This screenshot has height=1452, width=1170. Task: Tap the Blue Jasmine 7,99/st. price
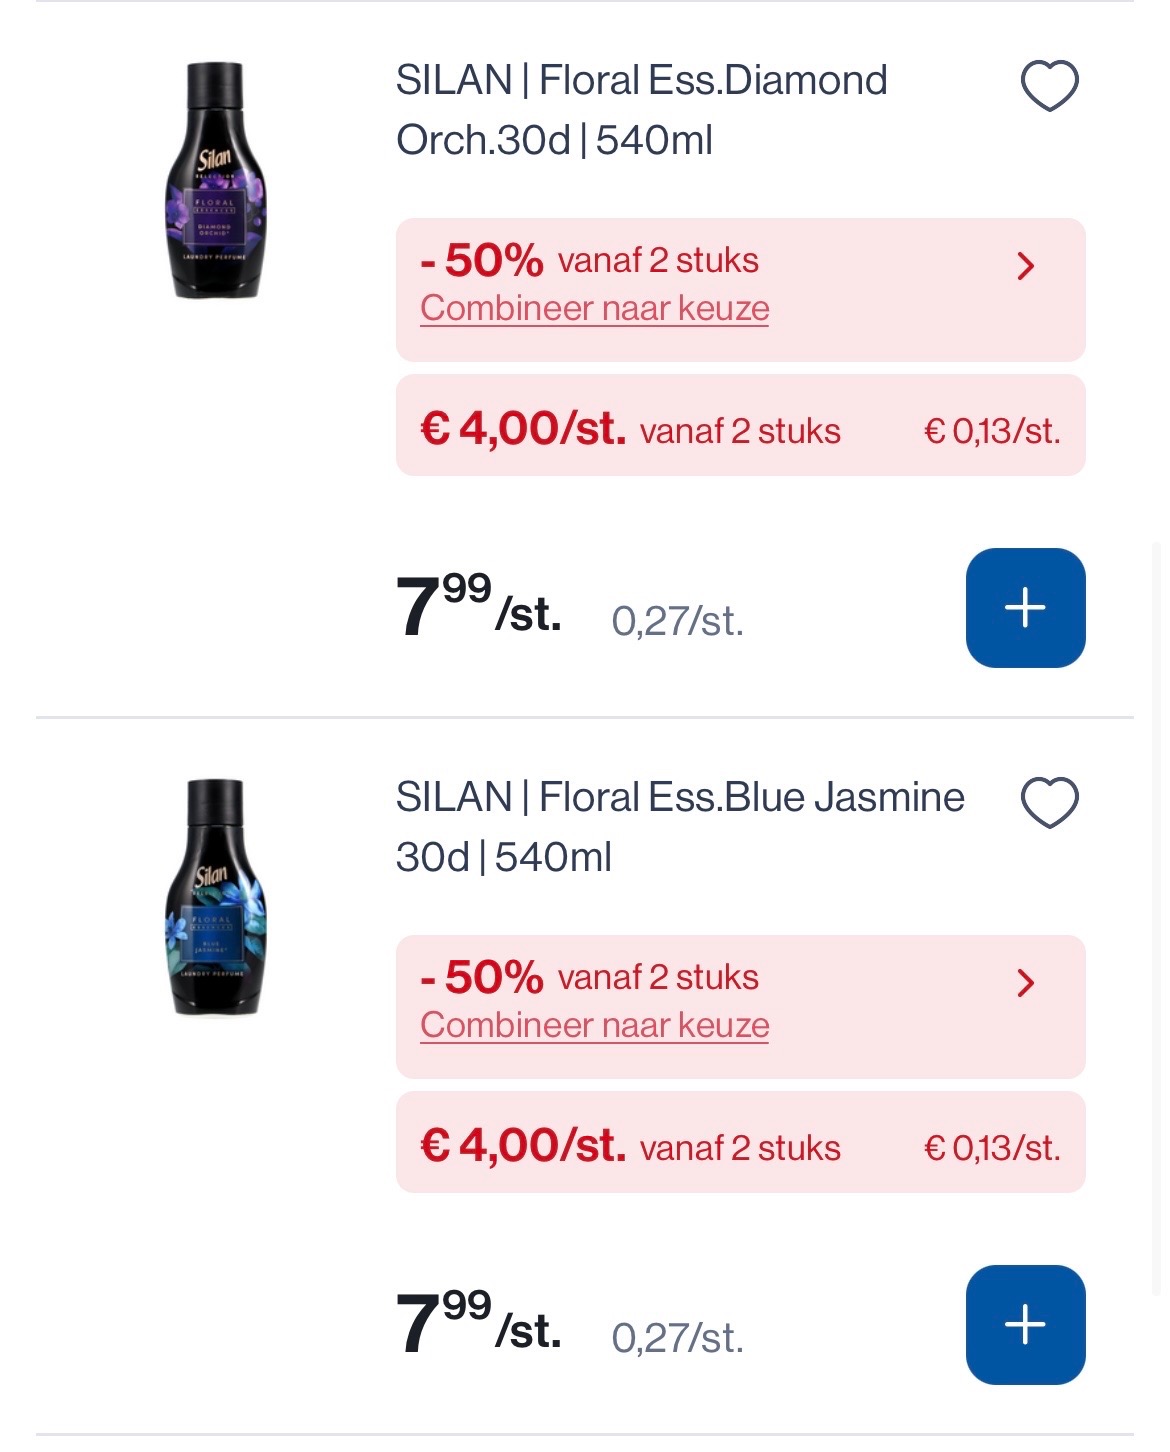[x=478, y=1324]
